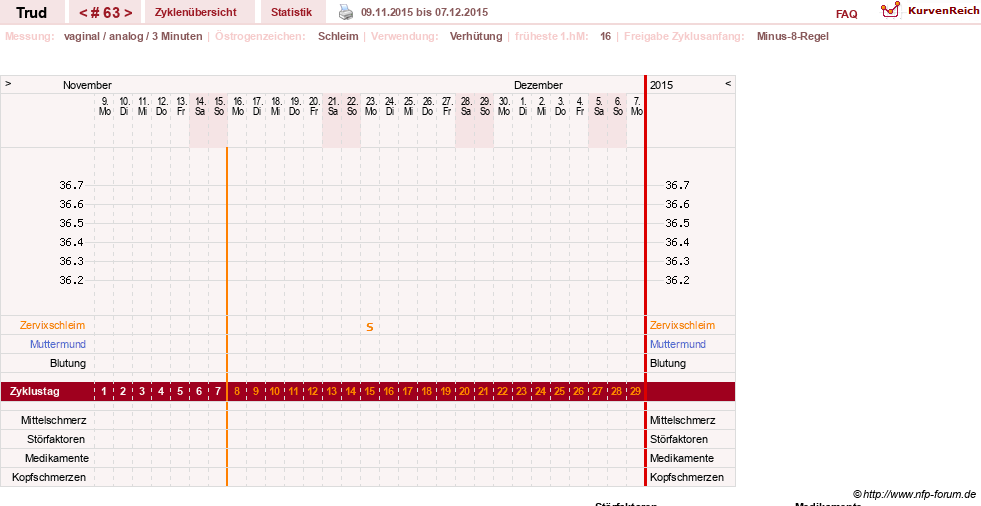Click the Verhütung setting value
This screenshot has width=981, height=506.
click(x=476, y=36)
